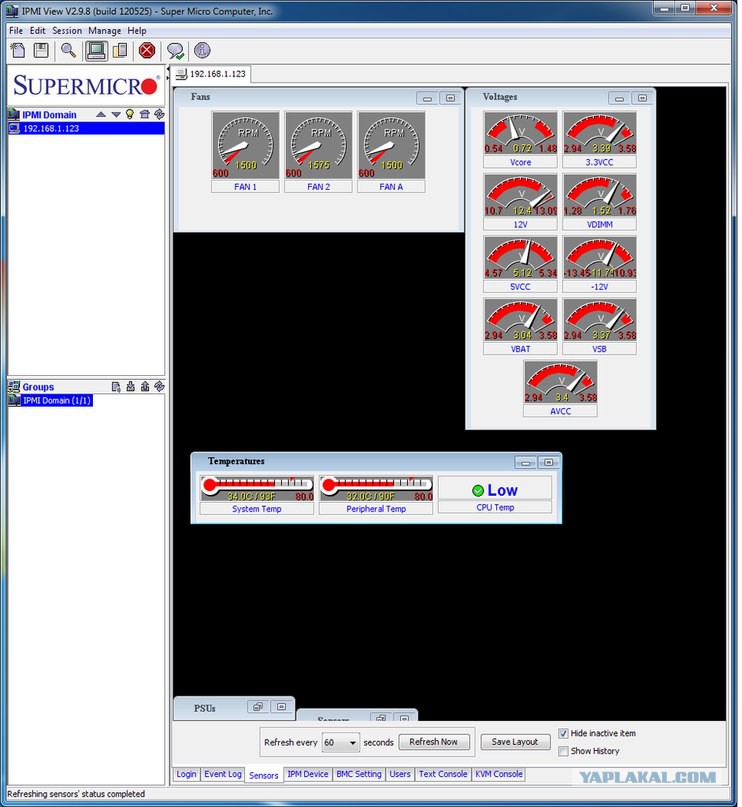The height and width of the screenshot is (807, 742).
Task: Restore the PSUs panel
Action: point(258,707)
